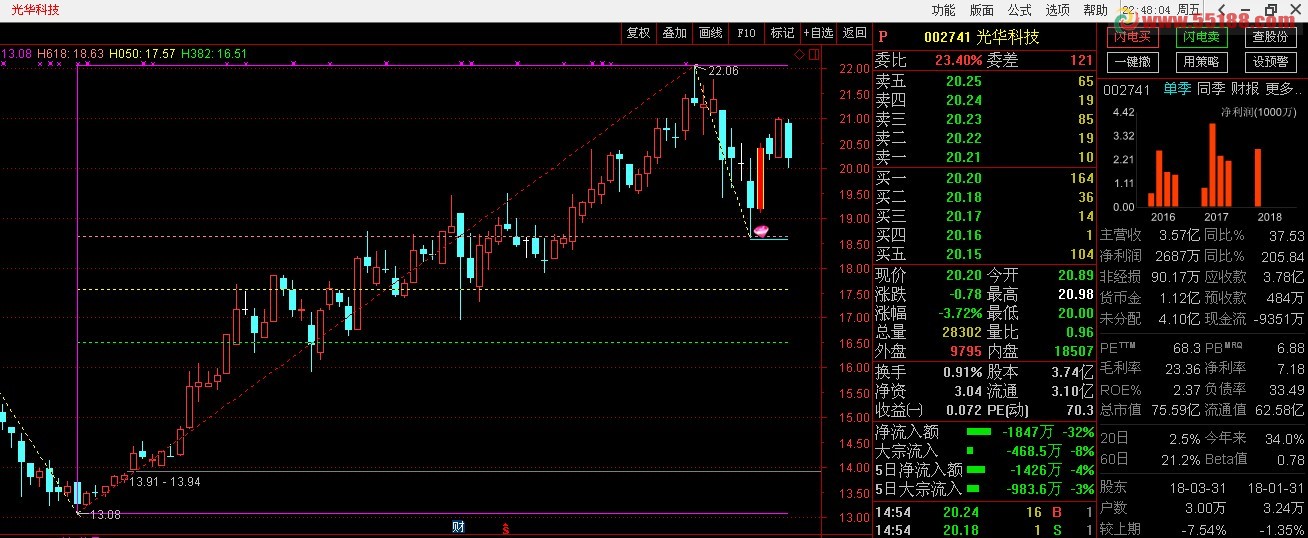Click the 光华科技 window title
This screenshot has height=538, width=1308.
click(x=33, y=10)
